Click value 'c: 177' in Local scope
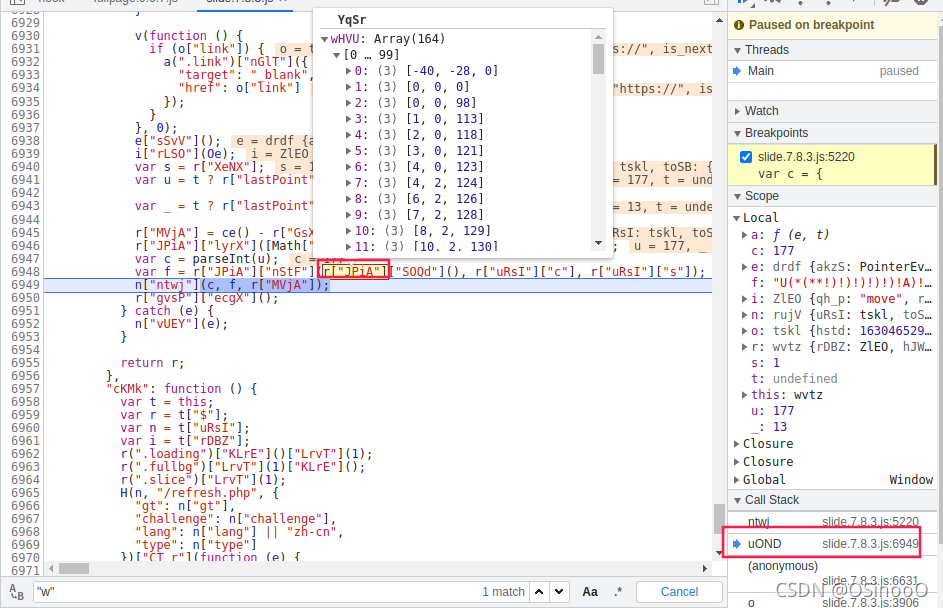The image size is (943, 608). [x=773, y=251]
